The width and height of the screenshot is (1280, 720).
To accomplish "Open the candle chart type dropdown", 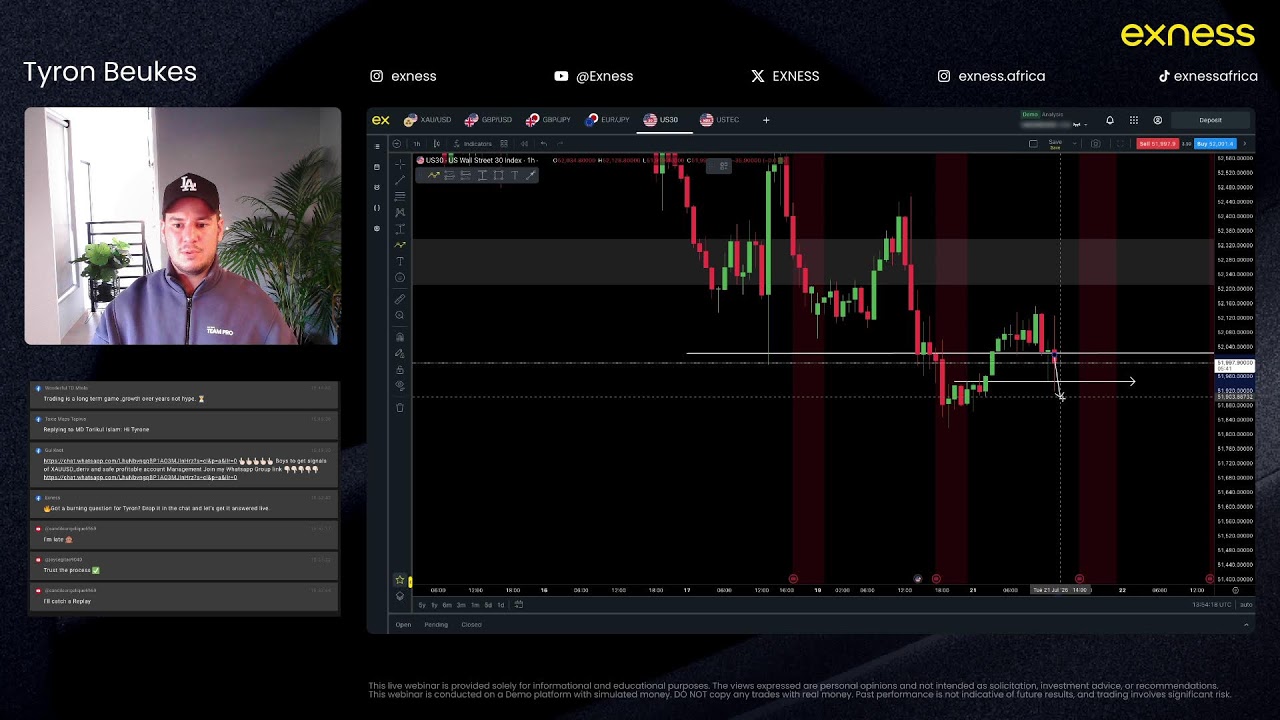I will pos(437,143).
